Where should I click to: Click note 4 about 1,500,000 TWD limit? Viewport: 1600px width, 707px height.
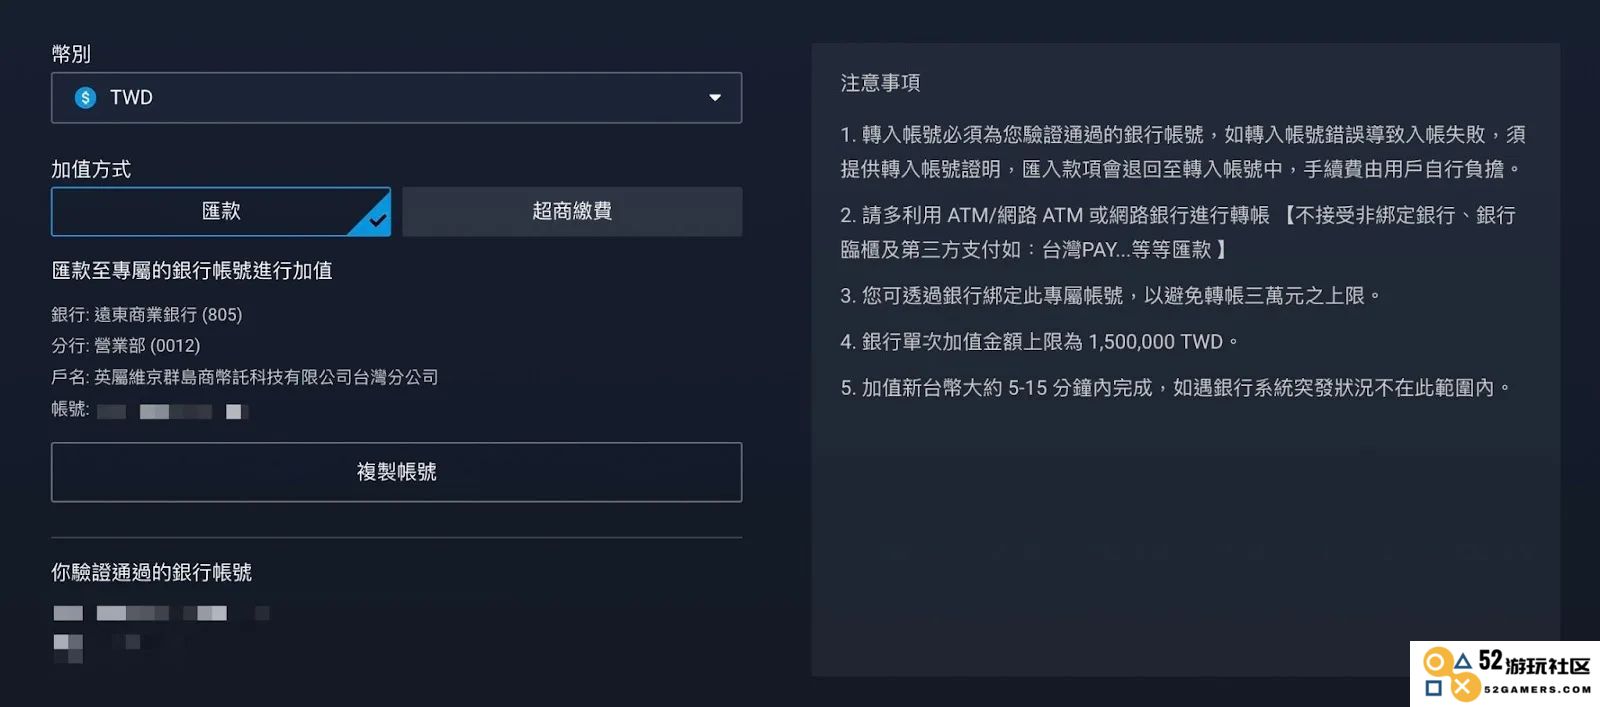coord(1039,342)
